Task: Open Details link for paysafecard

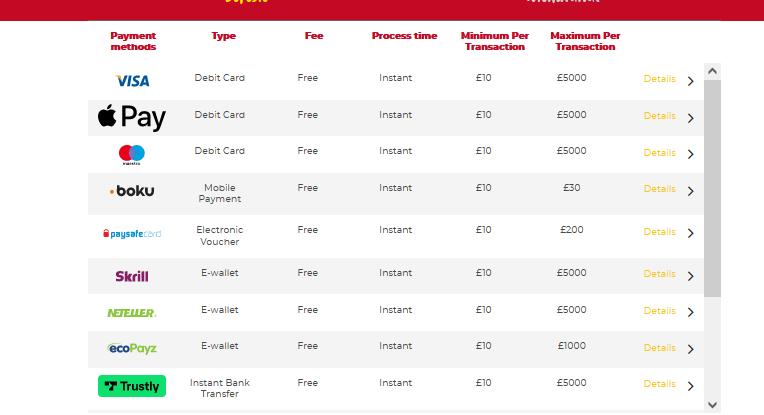Action: tap(659, 232)
